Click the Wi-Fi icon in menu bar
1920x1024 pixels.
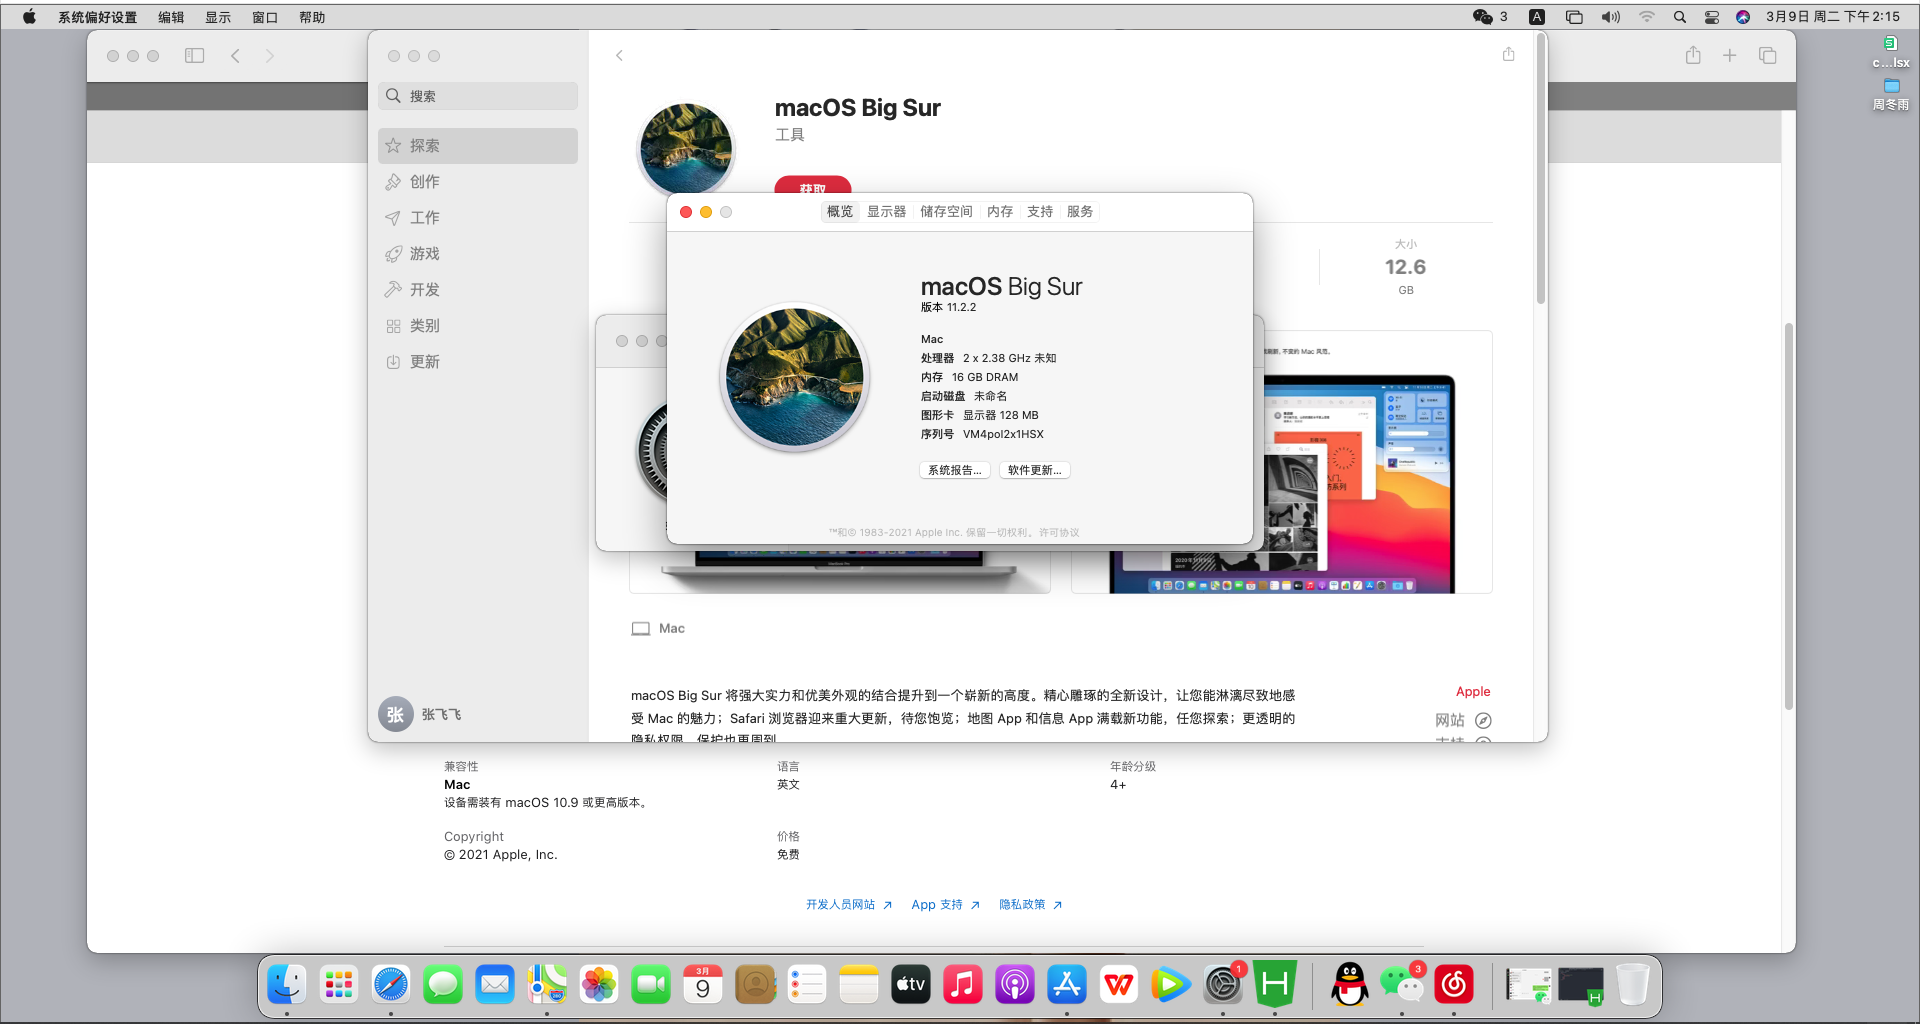pyautogui.click(x=1646, y=16)
